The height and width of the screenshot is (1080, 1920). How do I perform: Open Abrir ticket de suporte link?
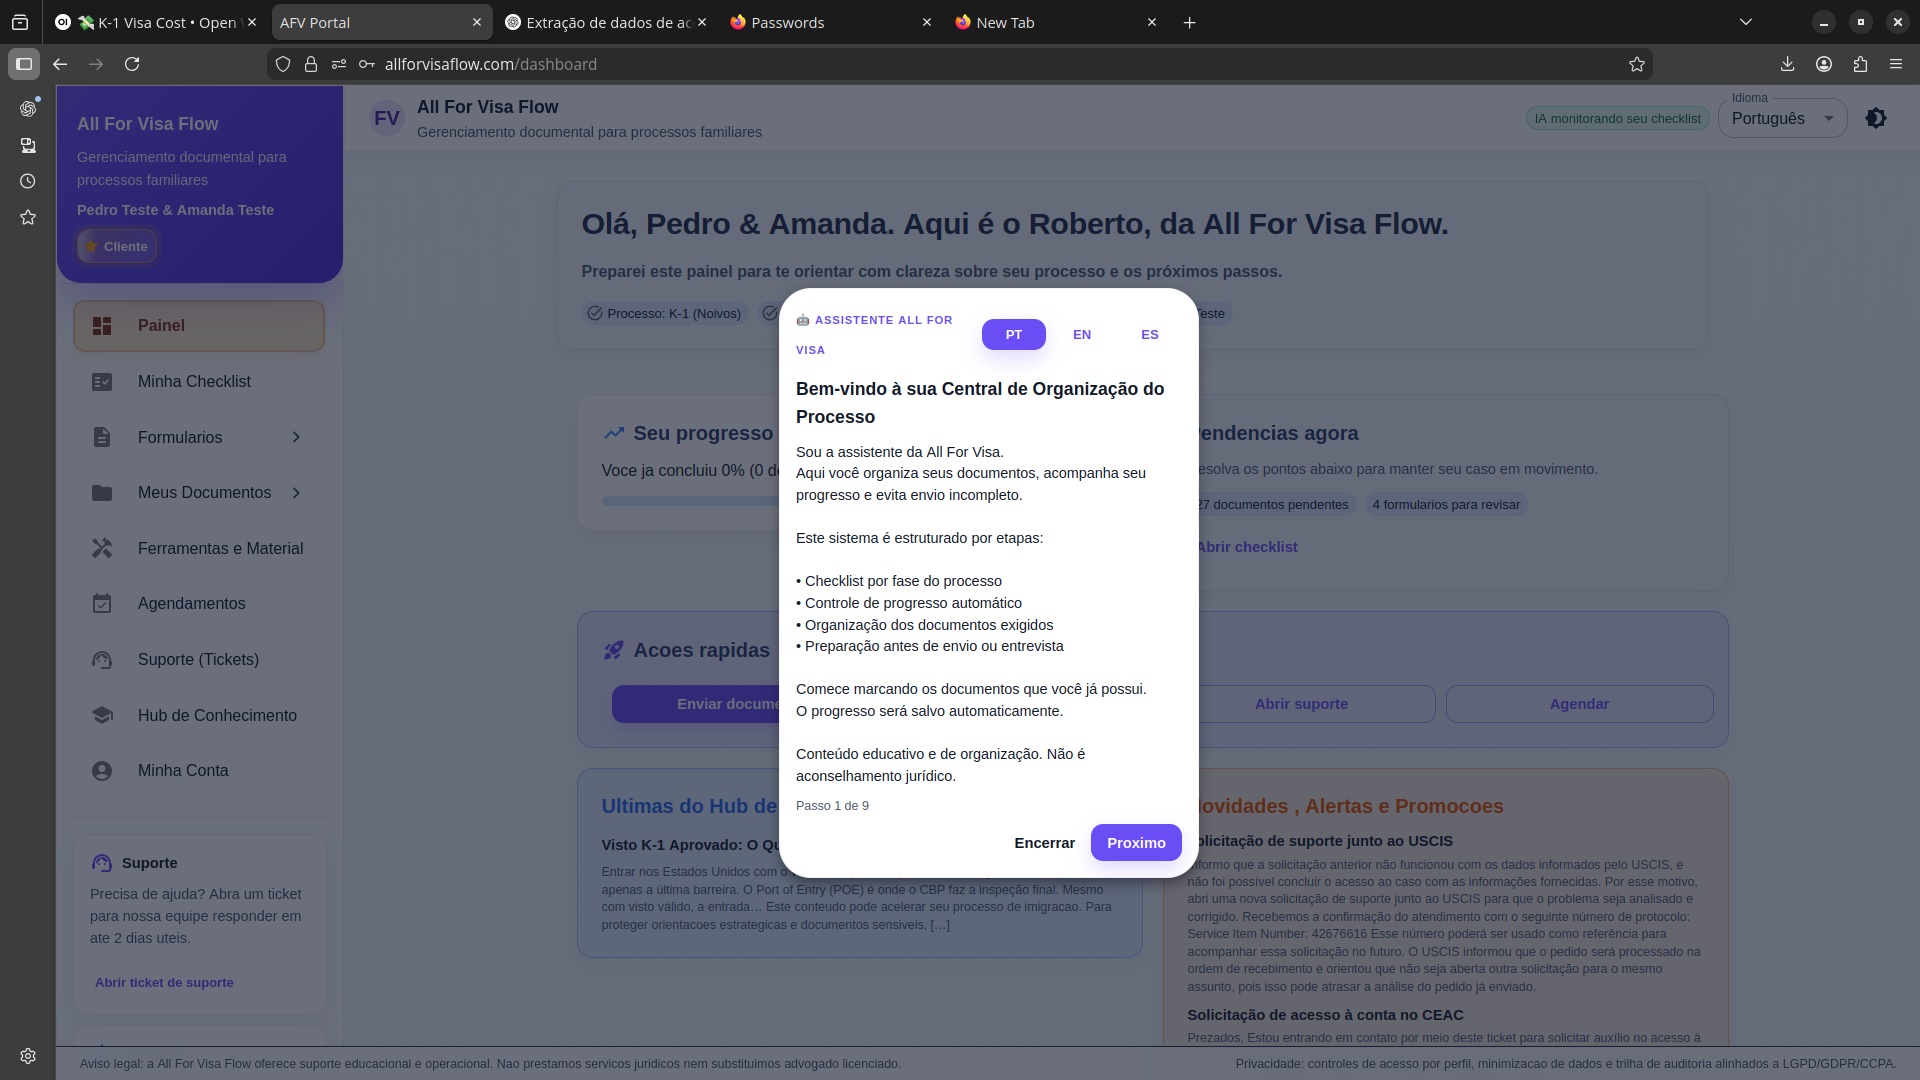pos(164,982)
